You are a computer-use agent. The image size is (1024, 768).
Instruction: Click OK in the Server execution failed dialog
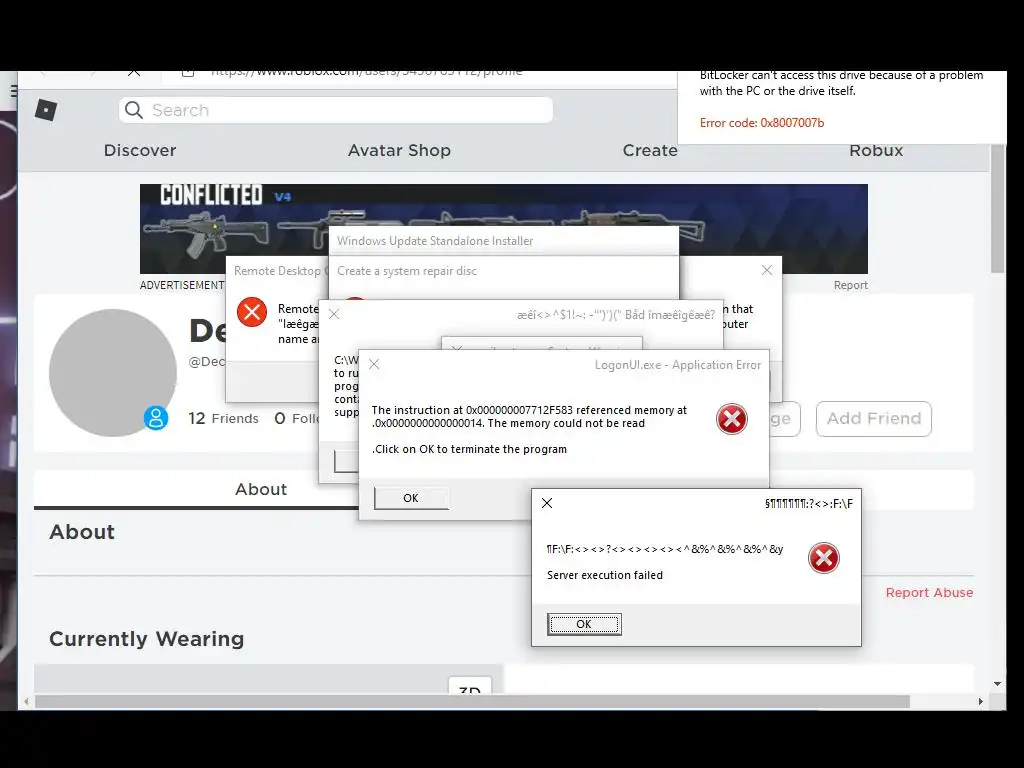[x=584, y=624]
